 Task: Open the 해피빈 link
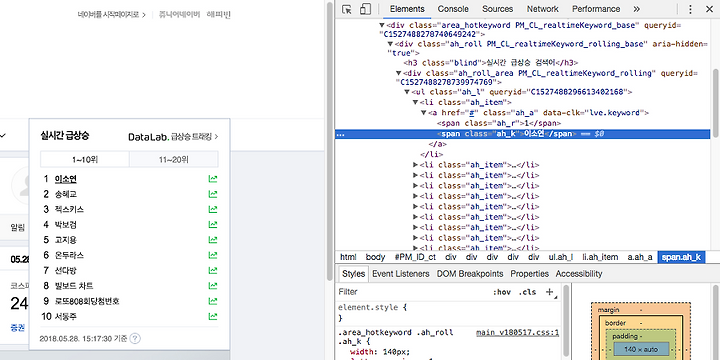[x=219, y=15]
